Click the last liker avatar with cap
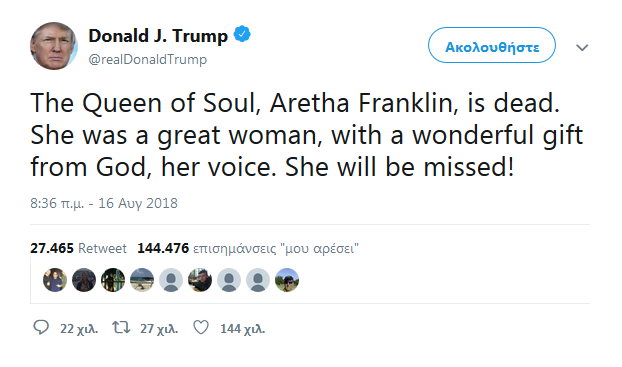Viewport: 622px width, 367px height. tap(287, 280)
